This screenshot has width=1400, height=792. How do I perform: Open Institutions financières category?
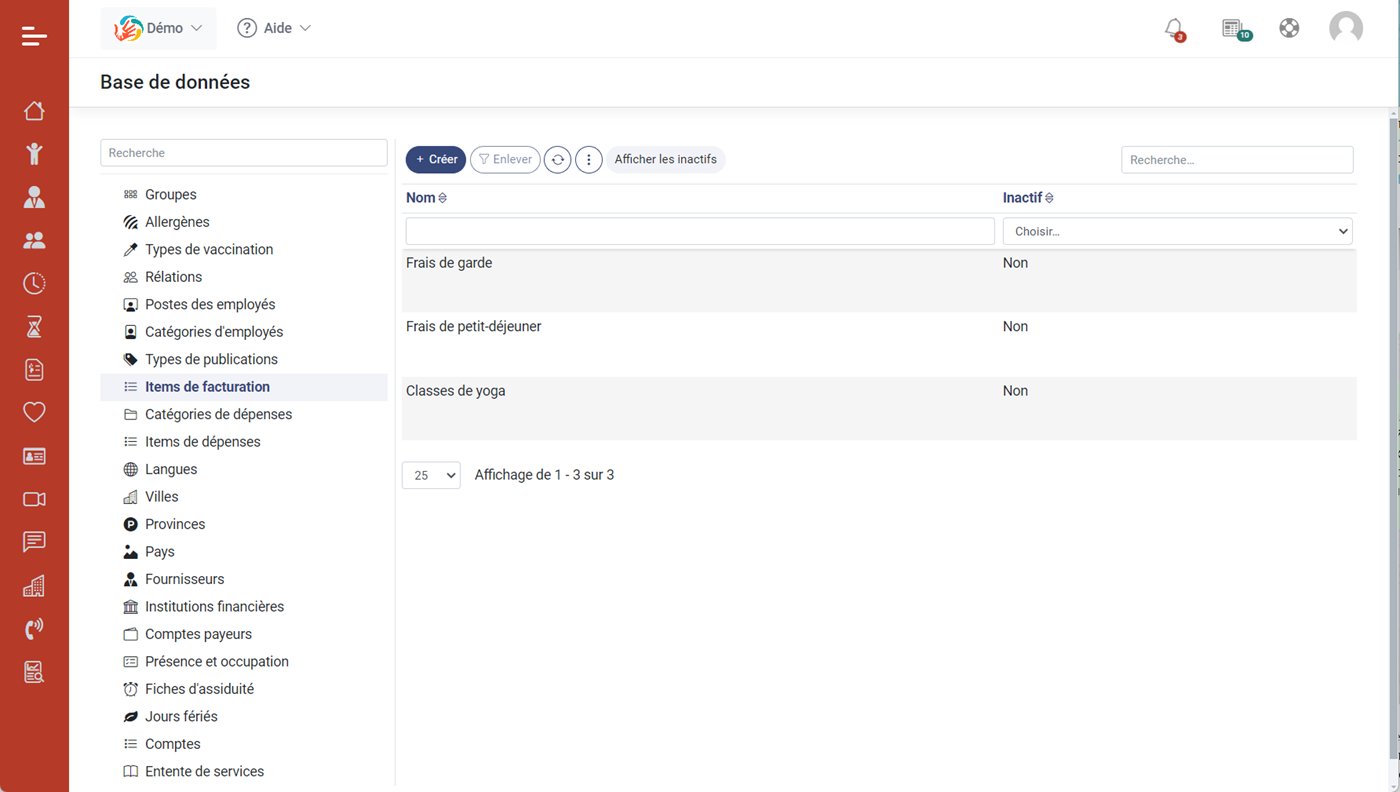point(214,607)
